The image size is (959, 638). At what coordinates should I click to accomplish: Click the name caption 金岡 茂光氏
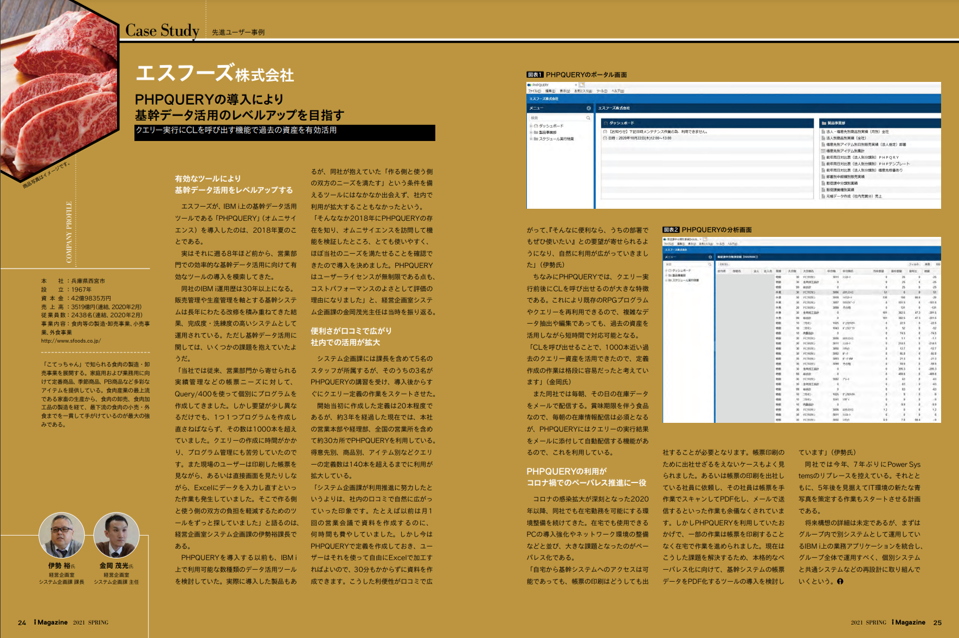(x=116, y=566)
